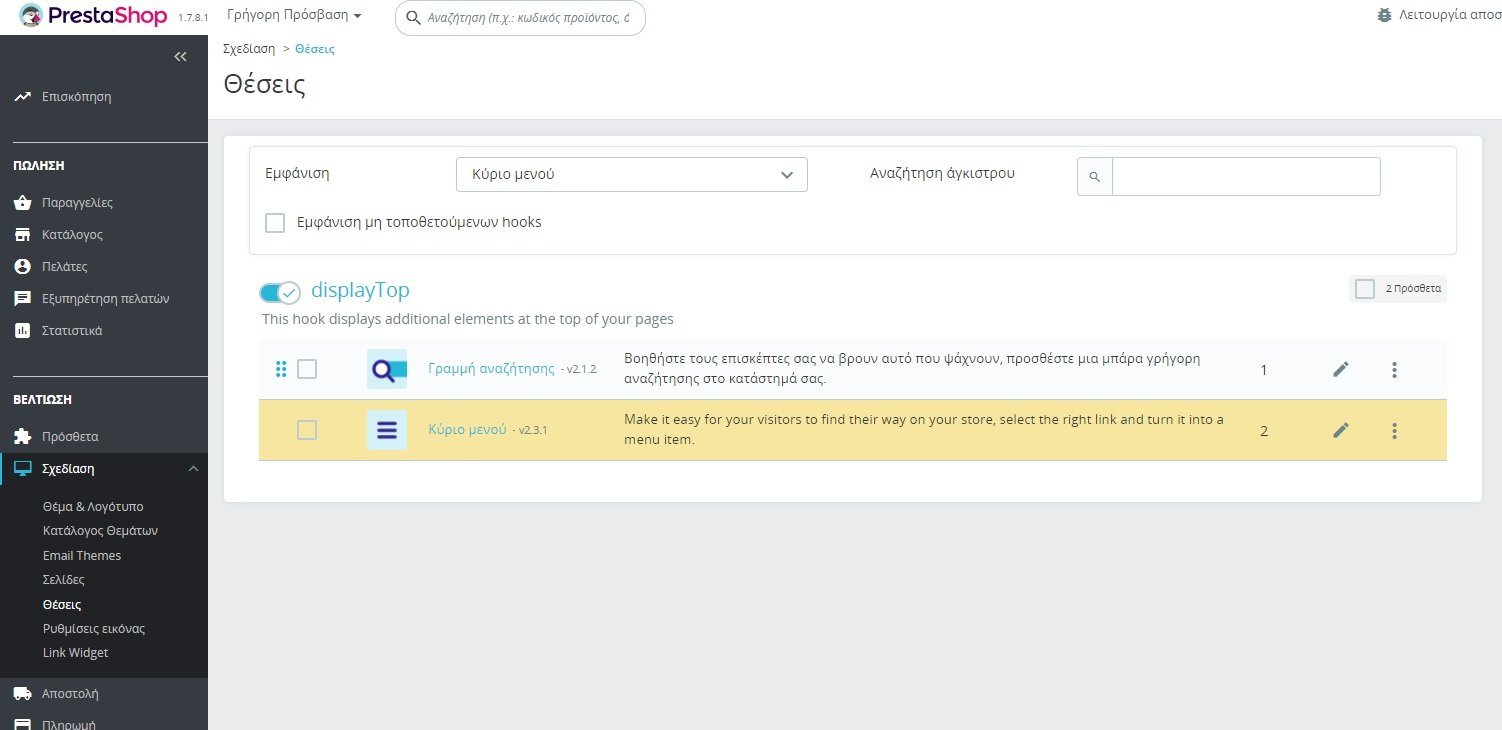Click the Κύριο μενού module hamburger icon
Screen dimensions: 1502x730
click(x=387, y=431)
